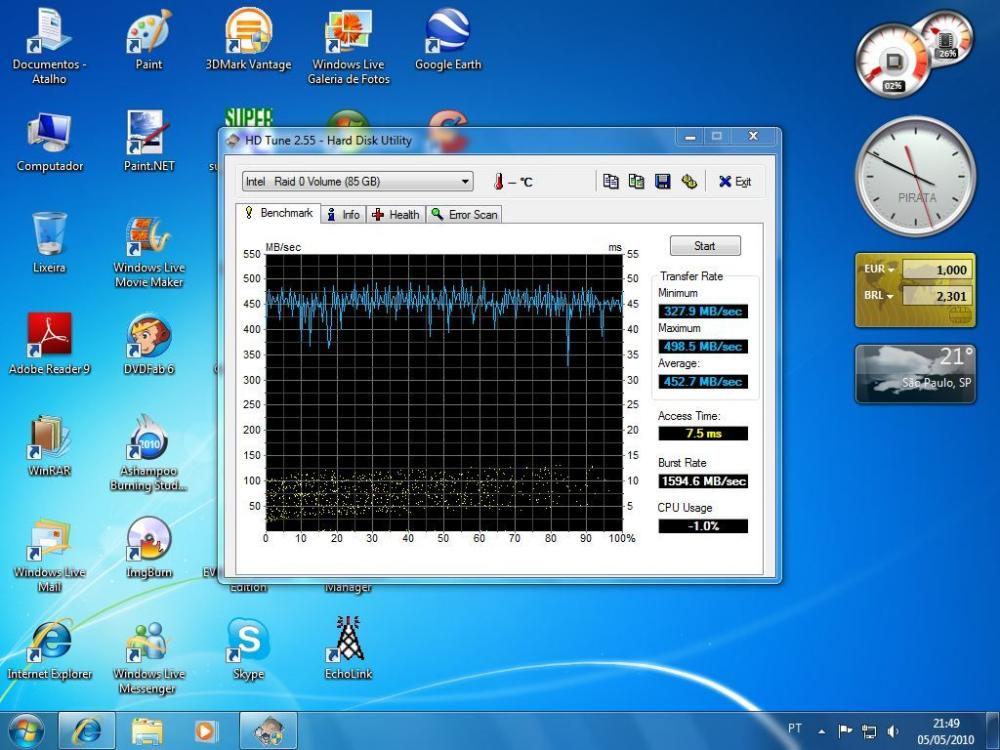Select the Error Scan tab
Image resolution: width=1000 pixels, height=750 pixels.
pyautogui.click(x=464, y=214)
